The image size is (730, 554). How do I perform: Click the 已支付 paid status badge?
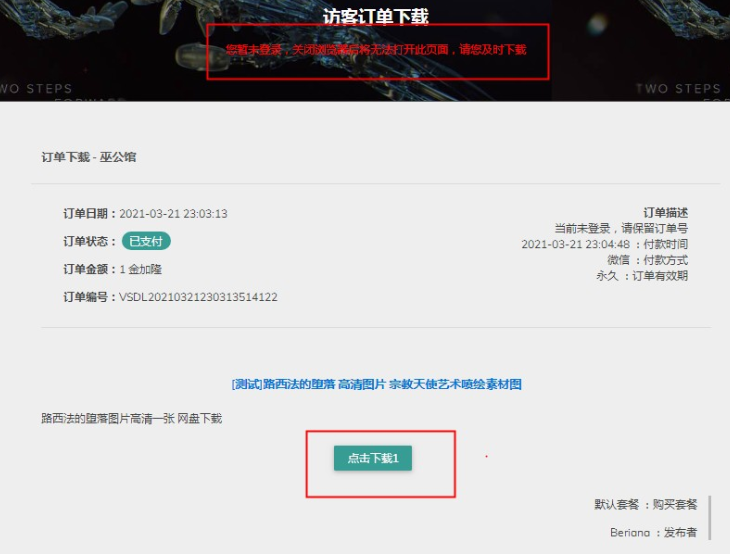(146, 241)
